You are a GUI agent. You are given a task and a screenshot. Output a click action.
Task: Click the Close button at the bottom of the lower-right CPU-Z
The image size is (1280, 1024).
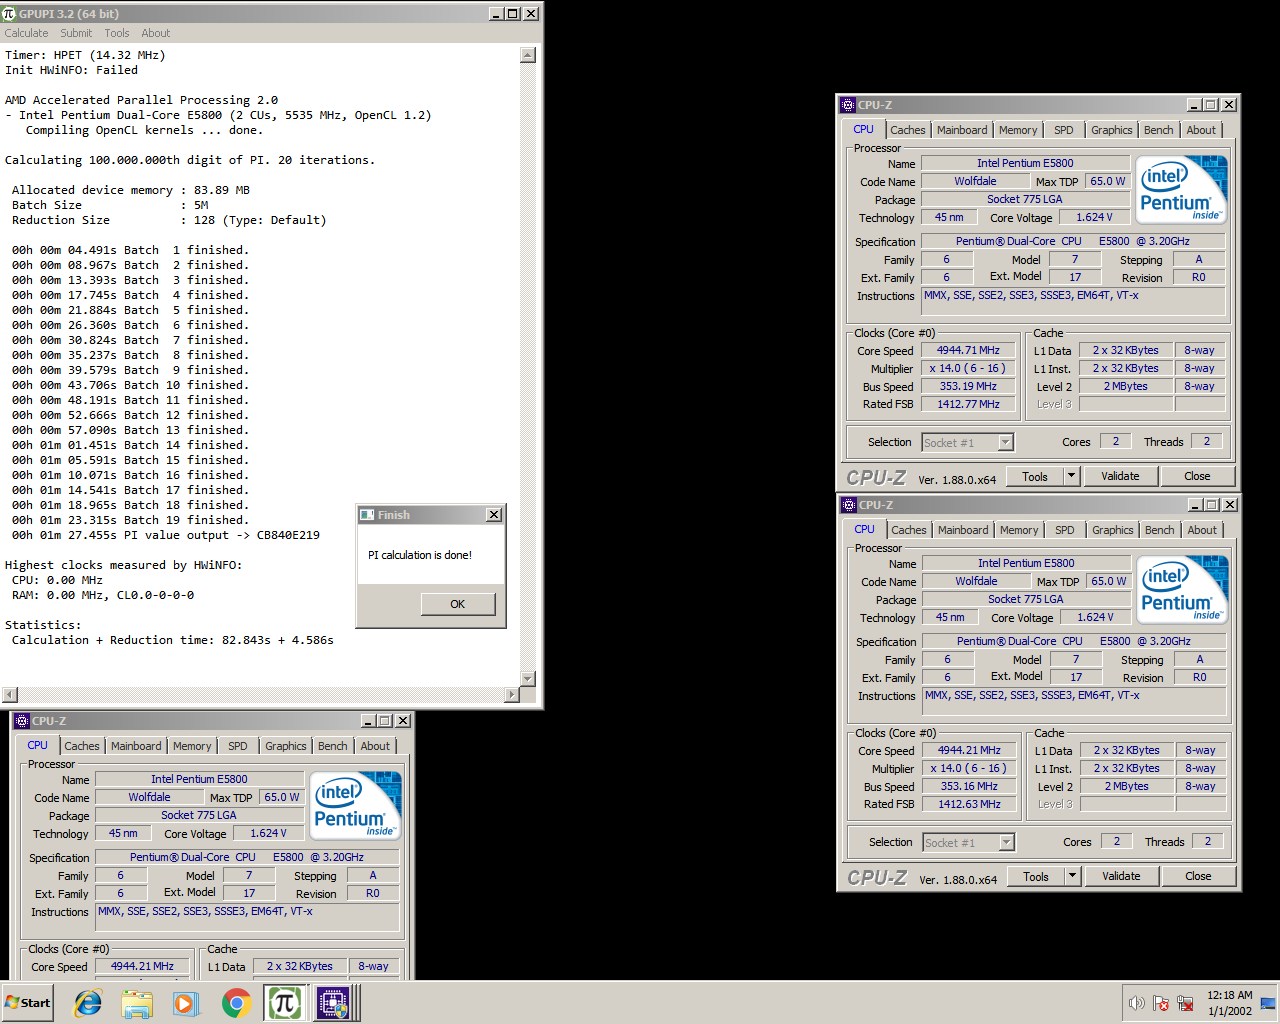click(1198, 876)
